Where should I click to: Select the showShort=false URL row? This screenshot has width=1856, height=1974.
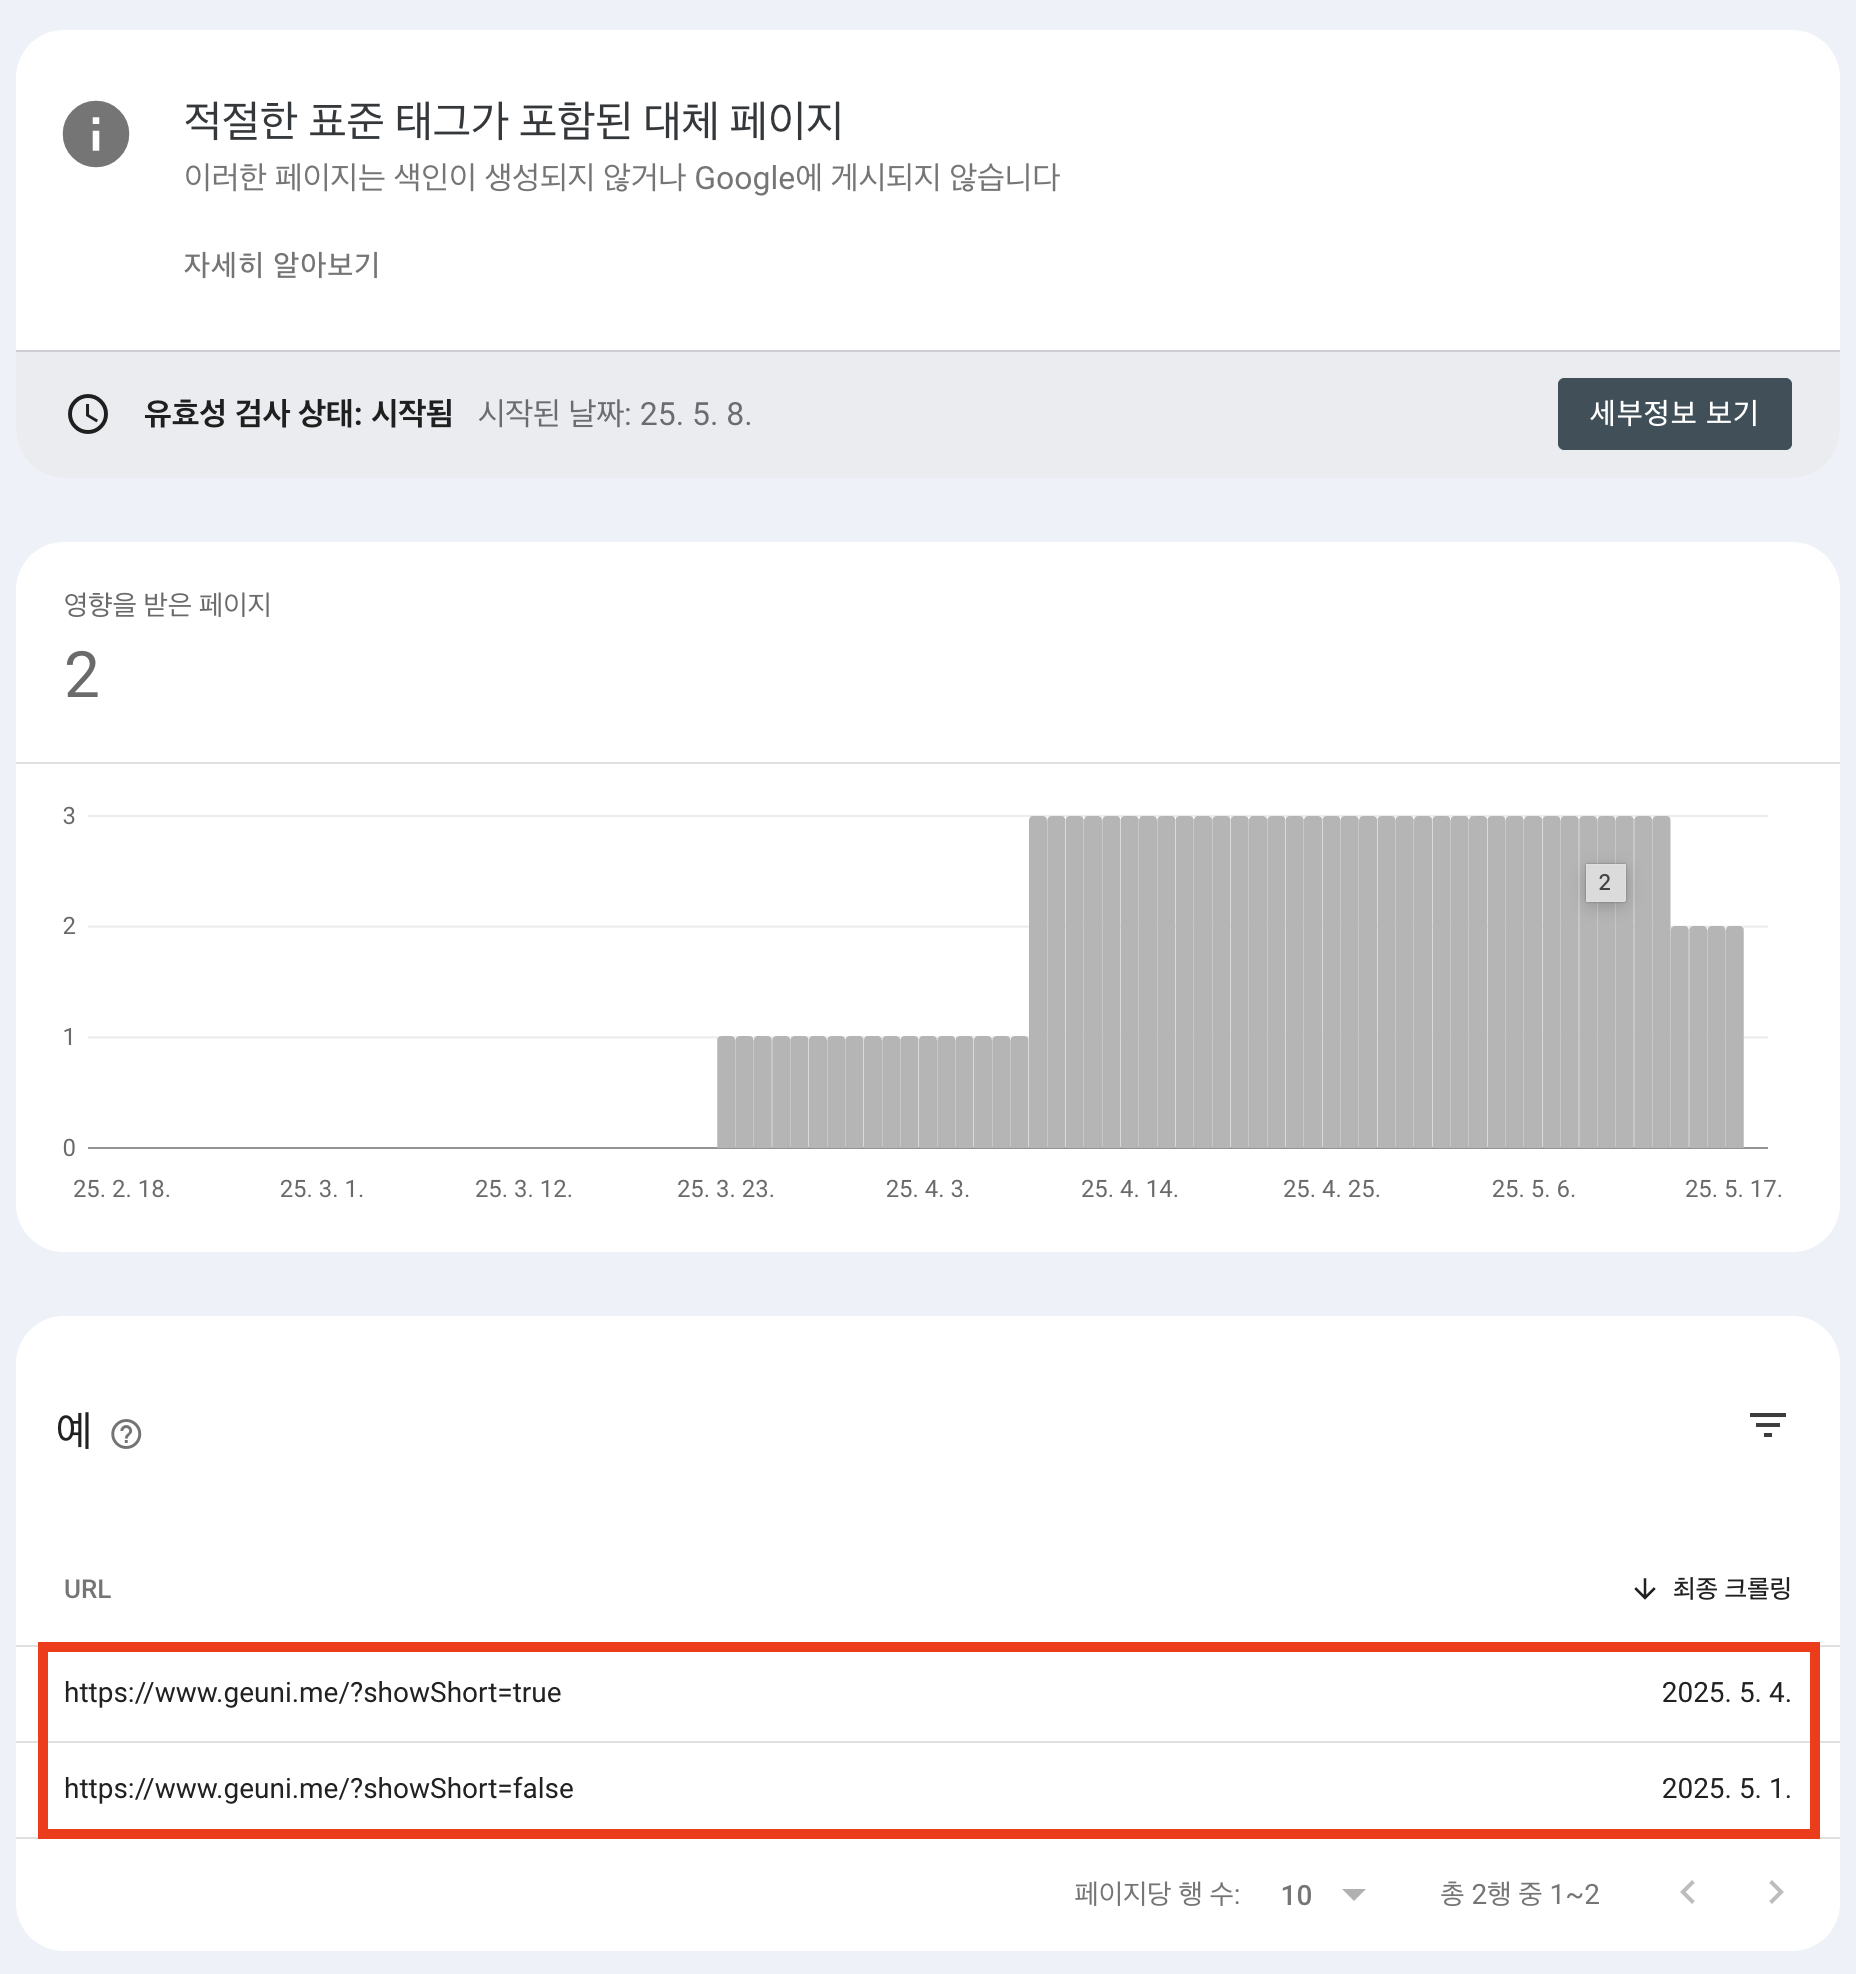[928, 1789]
